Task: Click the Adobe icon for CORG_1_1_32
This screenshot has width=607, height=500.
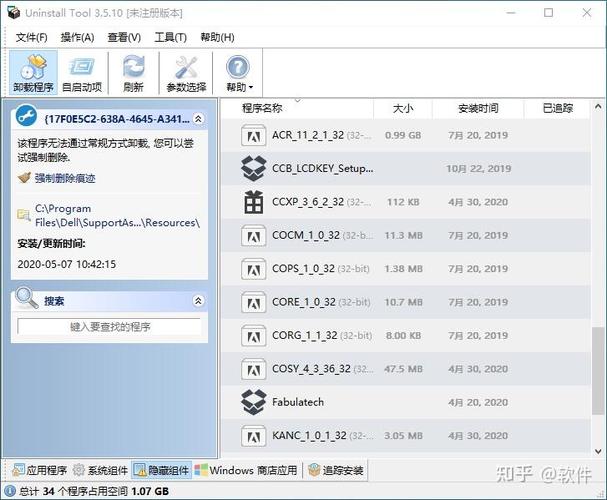Action: (x=254, y=336)
